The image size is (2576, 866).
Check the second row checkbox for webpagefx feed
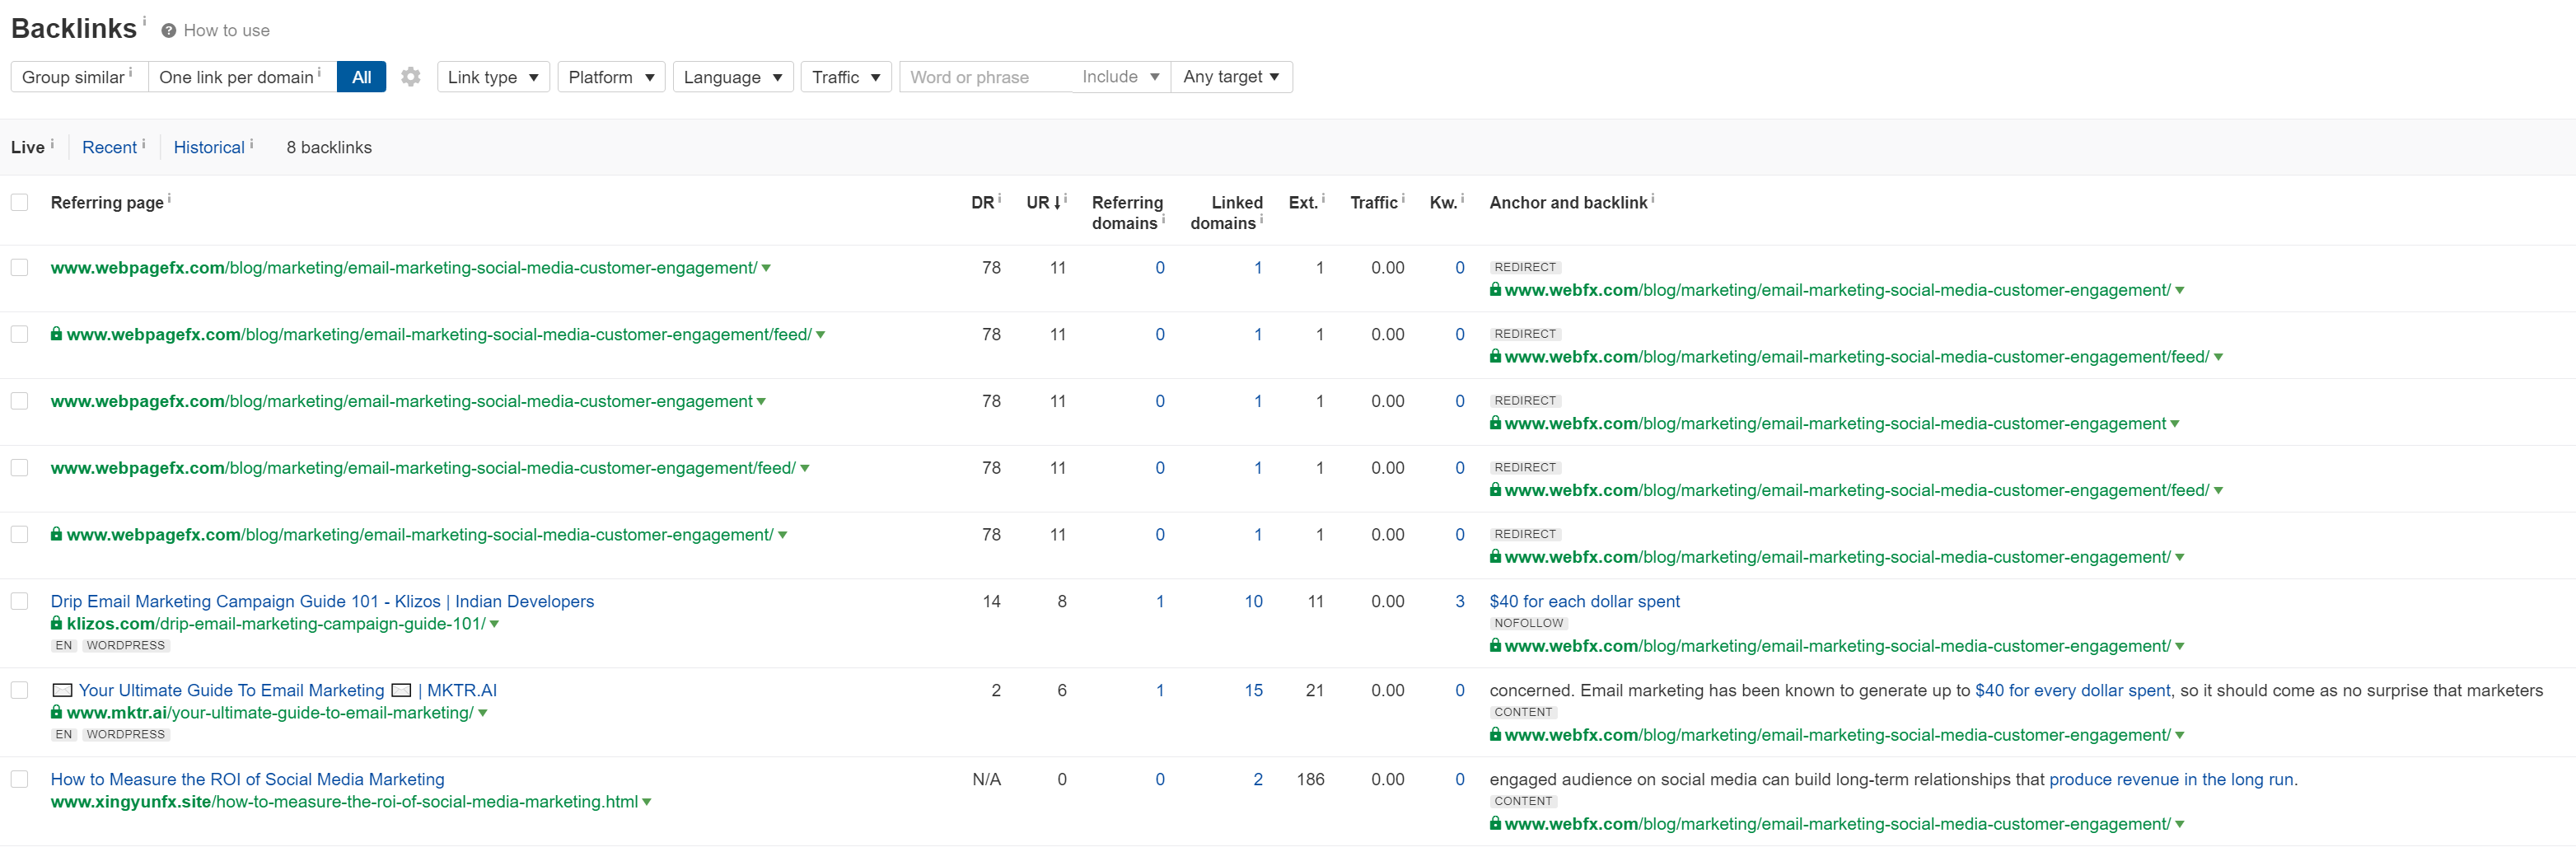click(x=19, y=335)
